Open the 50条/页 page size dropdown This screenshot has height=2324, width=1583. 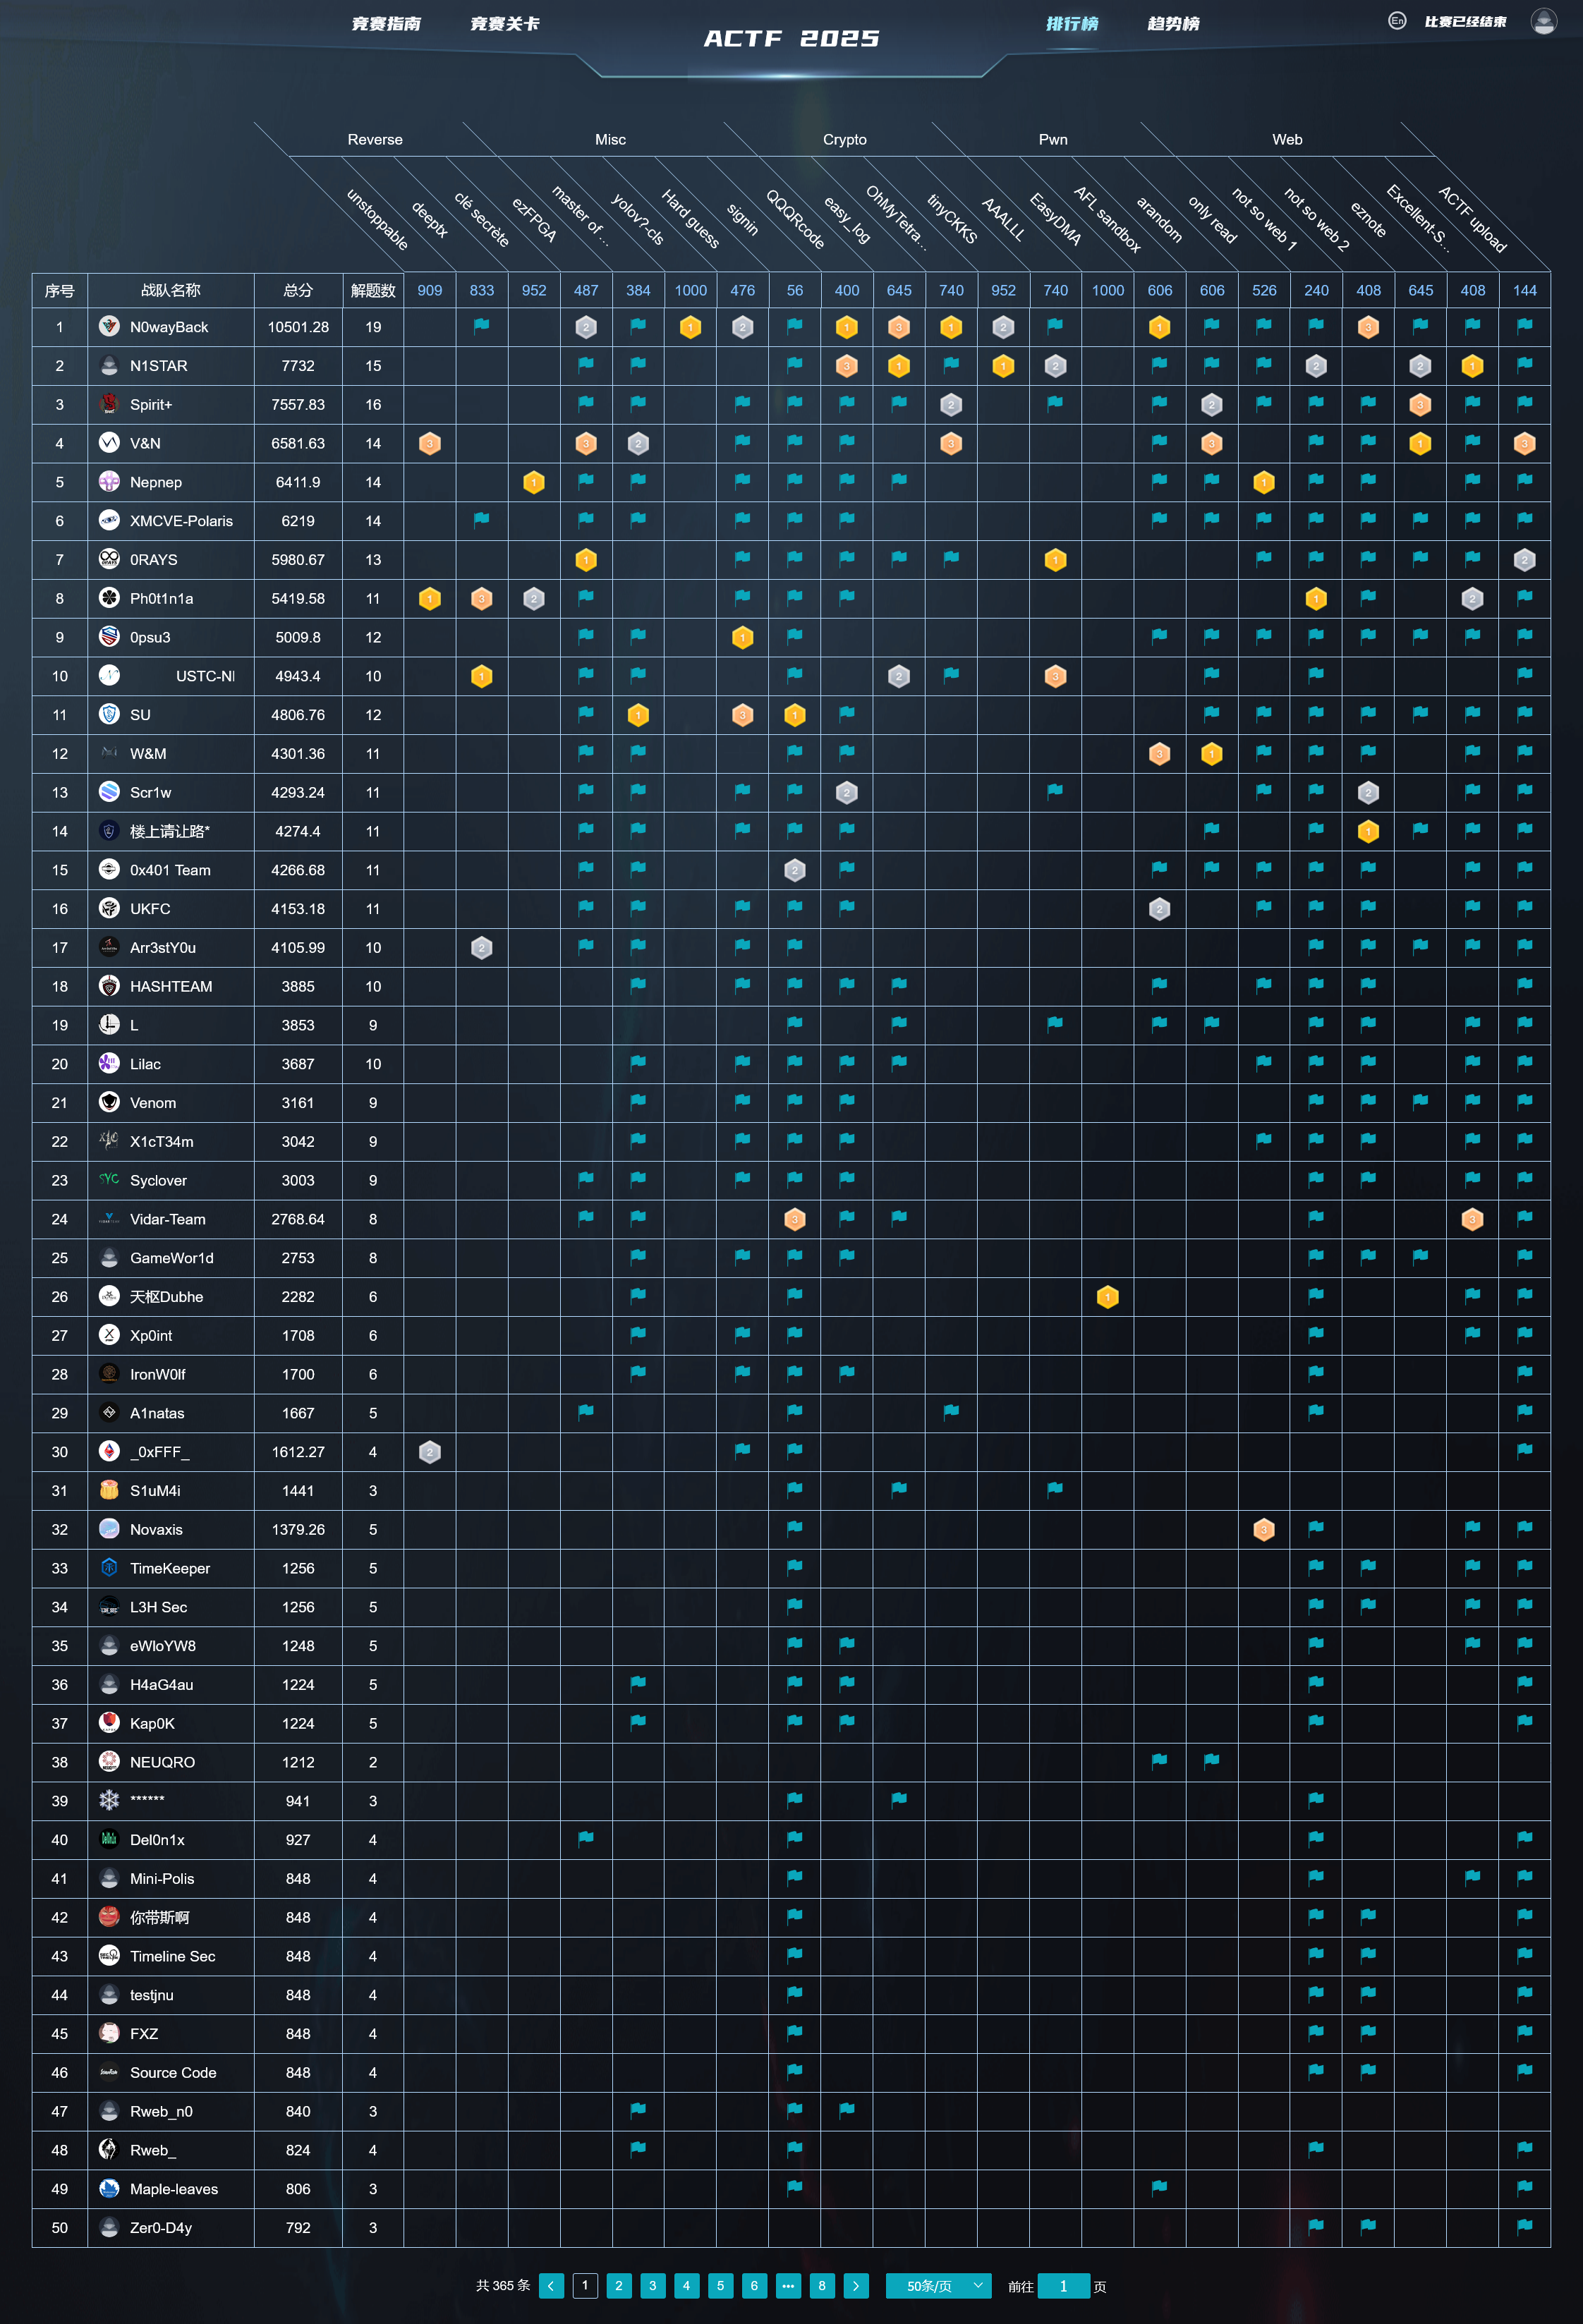click(x=938, y=2286)
